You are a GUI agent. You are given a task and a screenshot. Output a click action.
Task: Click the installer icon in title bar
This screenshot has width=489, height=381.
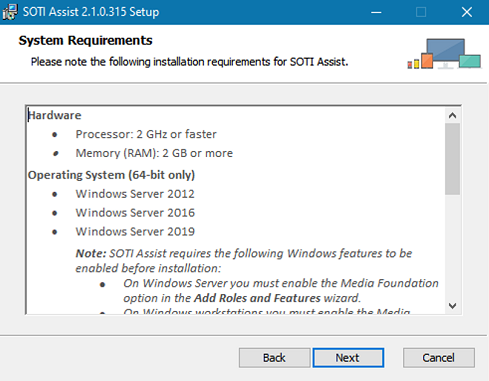(x=10, y=12)
